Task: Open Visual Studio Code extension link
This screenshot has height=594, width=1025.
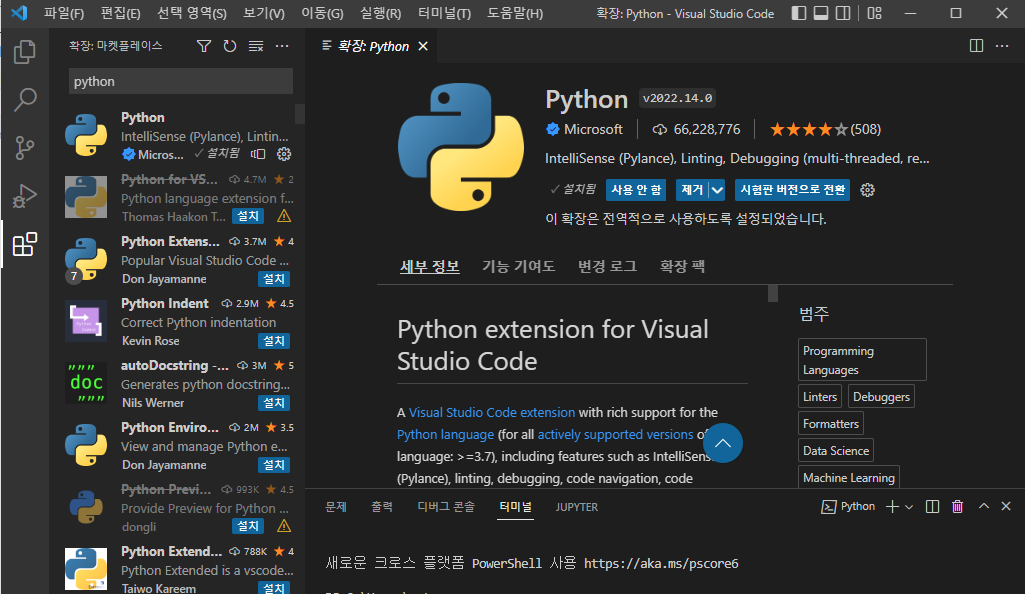Action: 492,412
